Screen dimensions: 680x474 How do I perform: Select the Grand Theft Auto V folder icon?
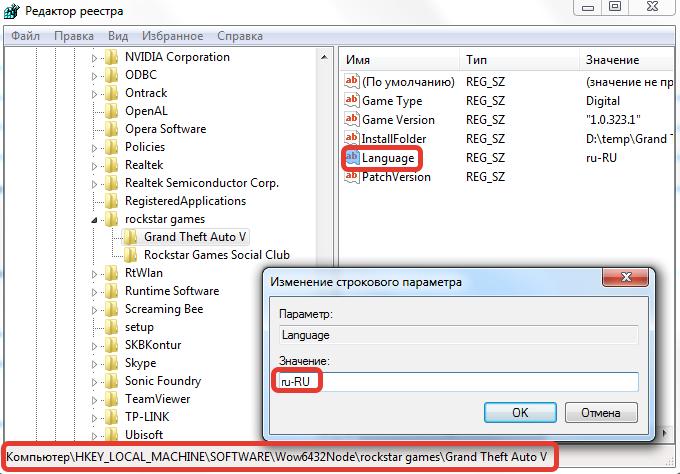tap(131, 237)
